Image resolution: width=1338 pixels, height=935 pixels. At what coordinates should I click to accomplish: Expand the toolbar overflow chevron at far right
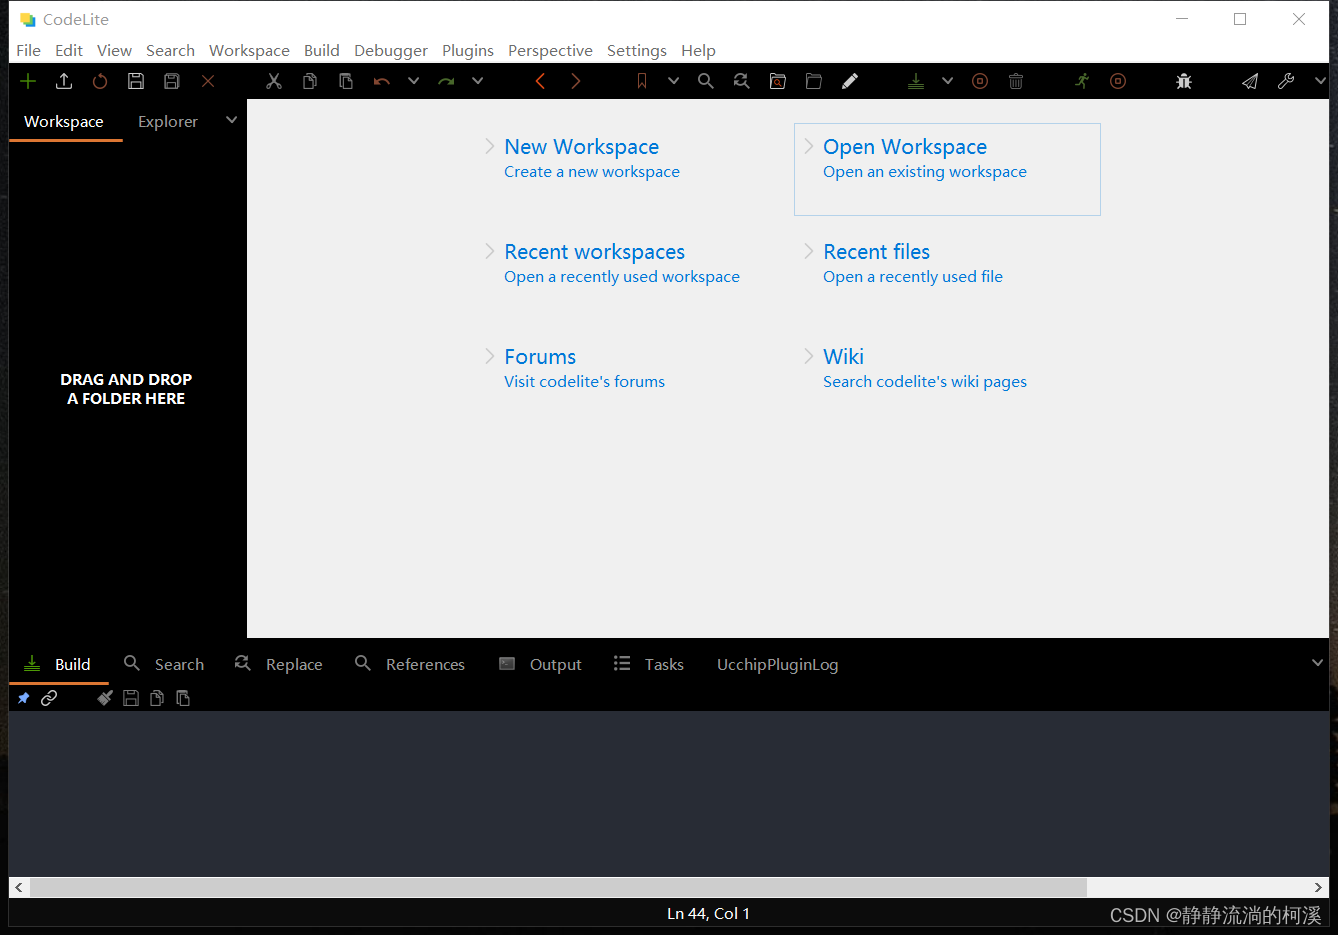[x=1320, y=81]
